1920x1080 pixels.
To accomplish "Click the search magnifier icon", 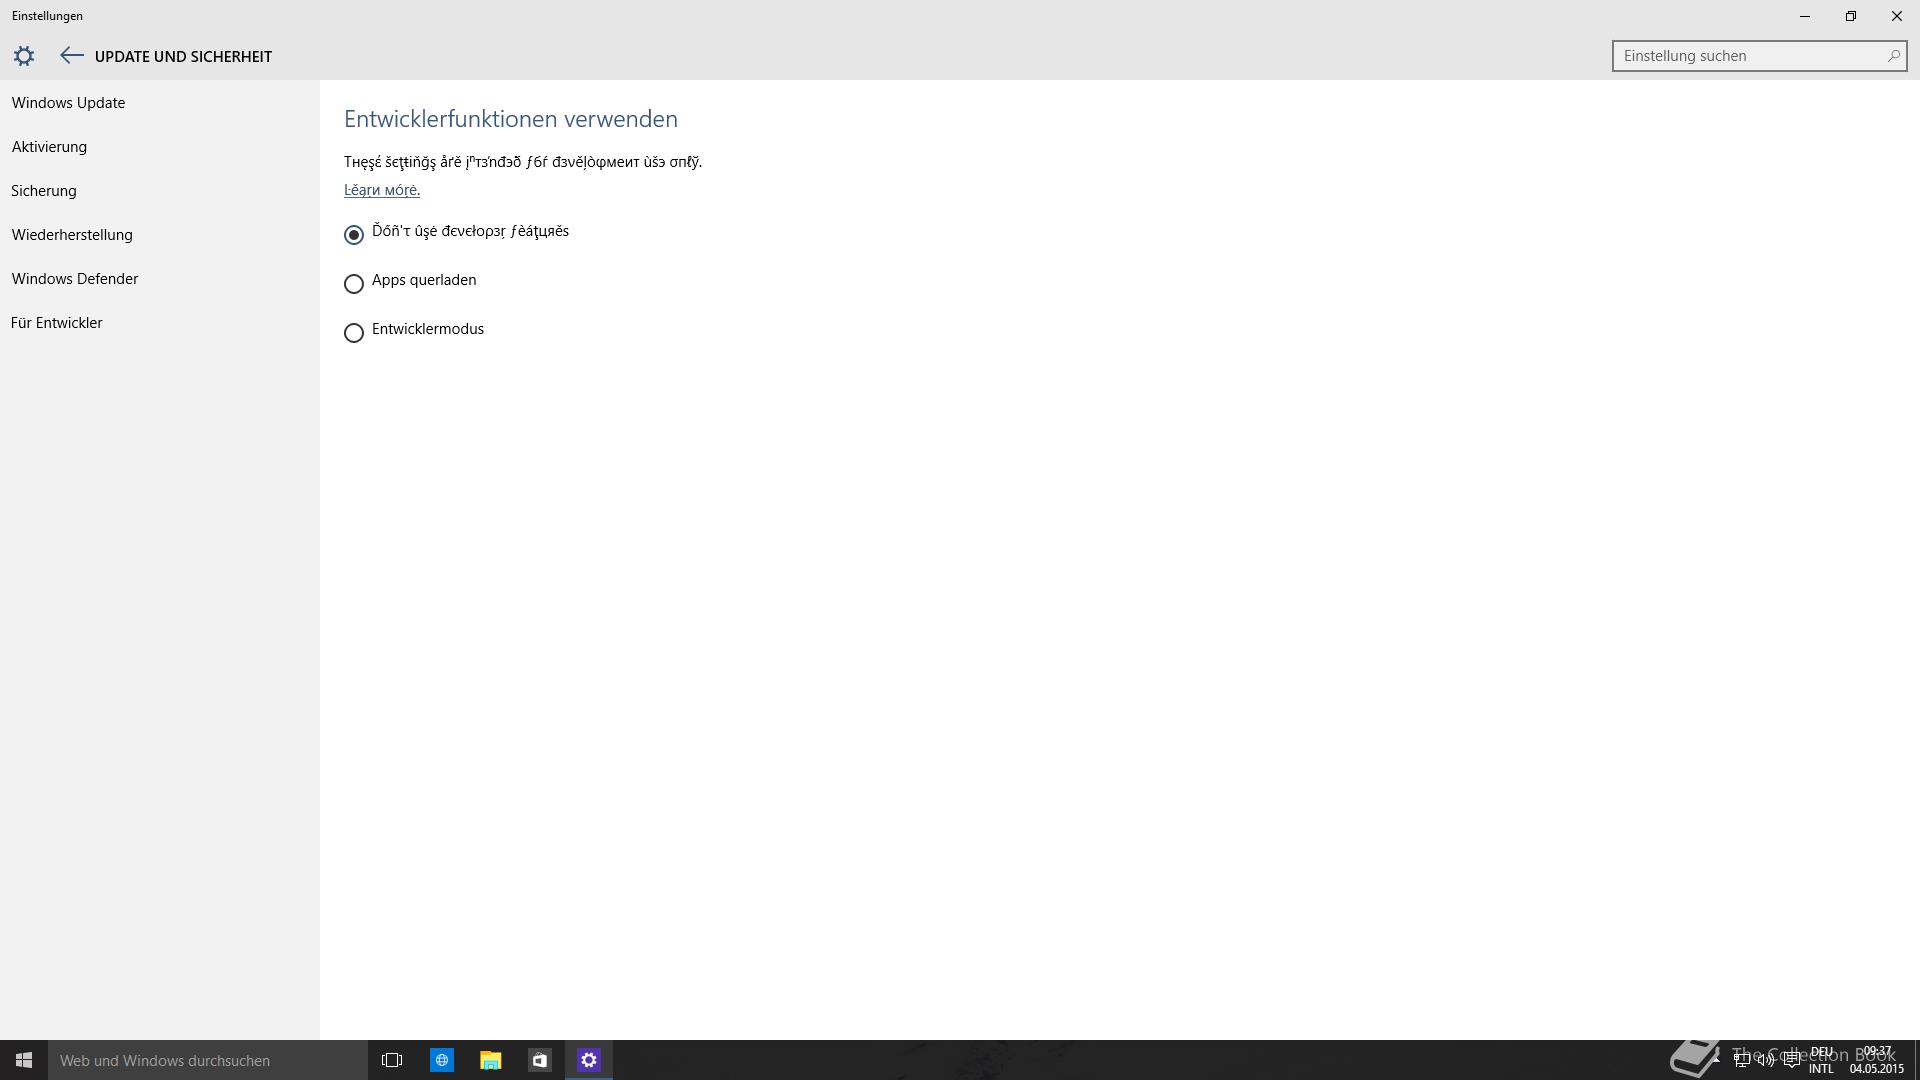I will [x=1893, y=56].
